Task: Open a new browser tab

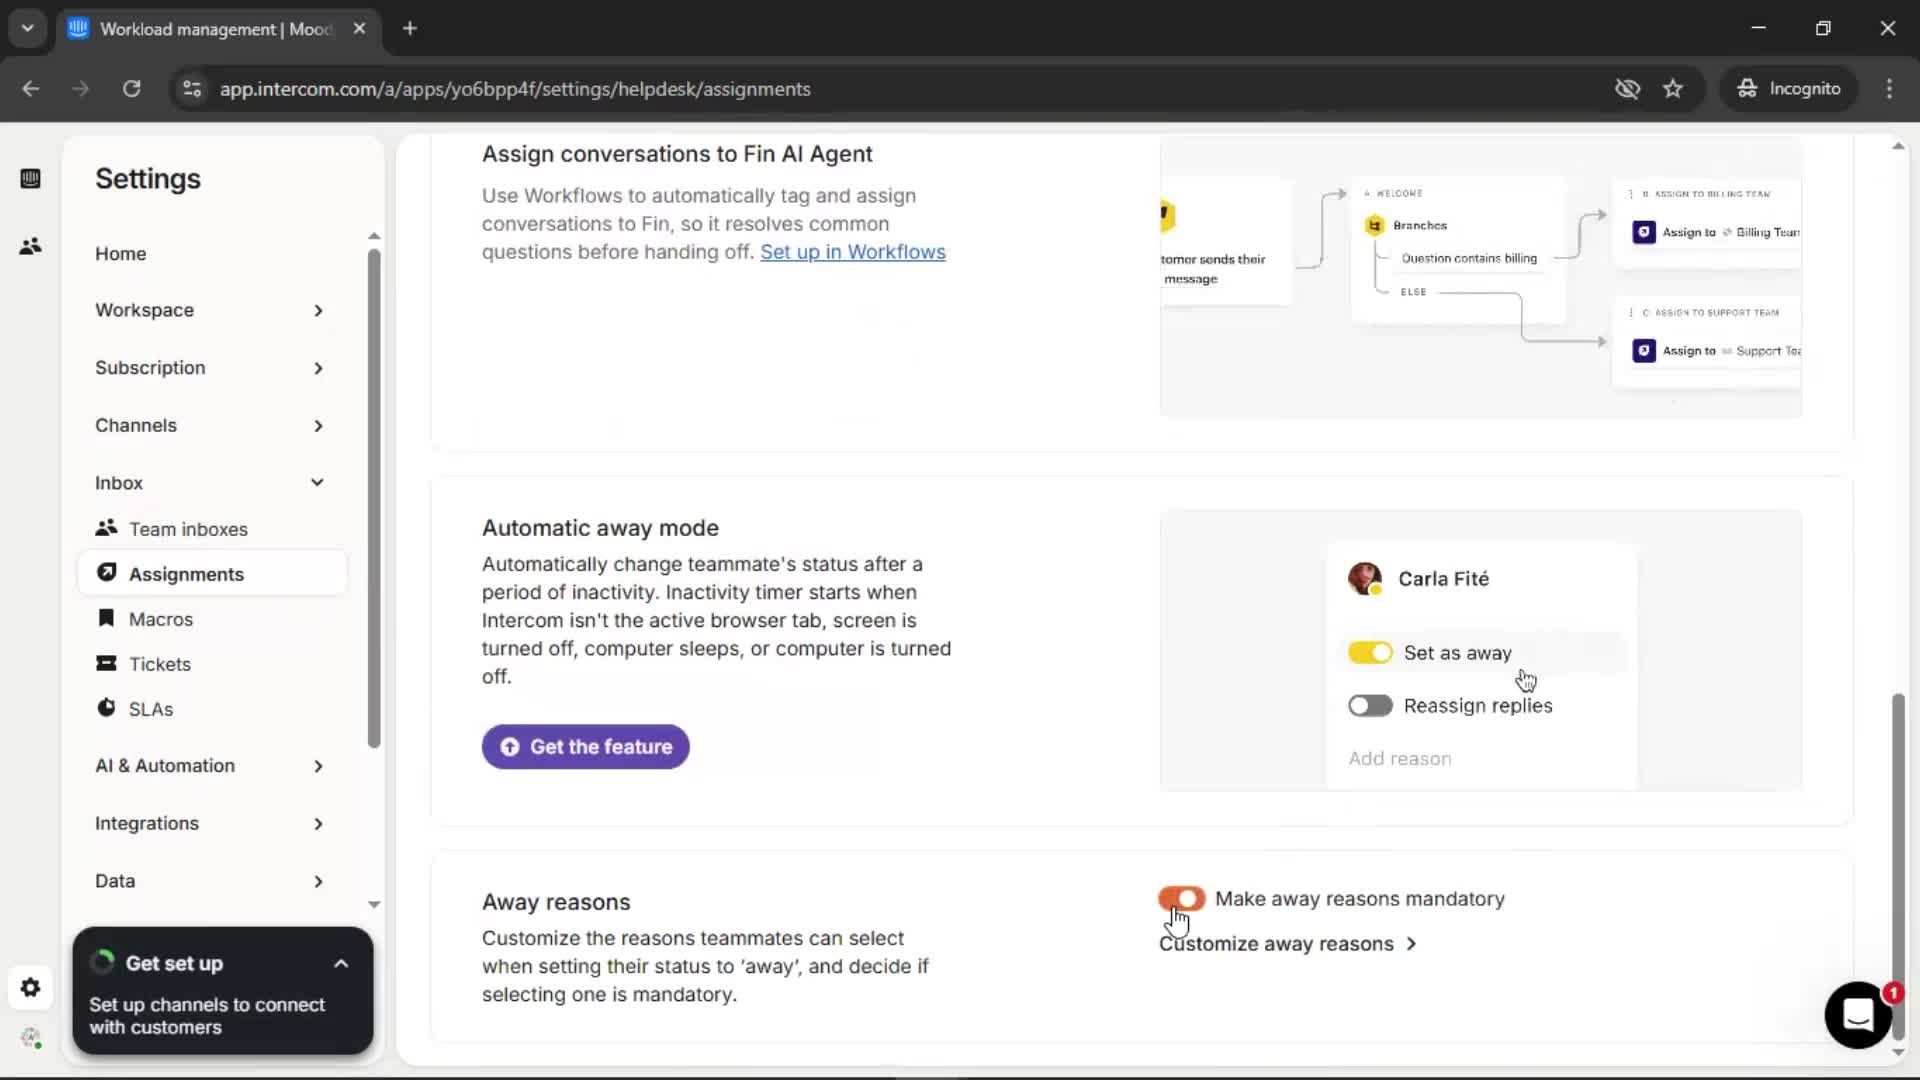Action: pyautogui.click(x=409, y=28)
